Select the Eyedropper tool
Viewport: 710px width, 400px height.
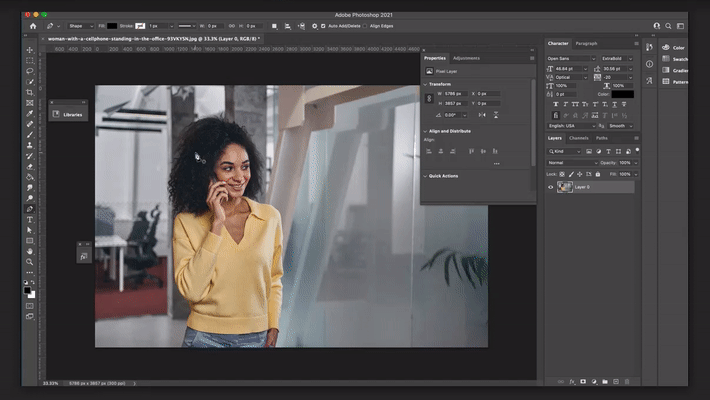click(x=30, y=113)
